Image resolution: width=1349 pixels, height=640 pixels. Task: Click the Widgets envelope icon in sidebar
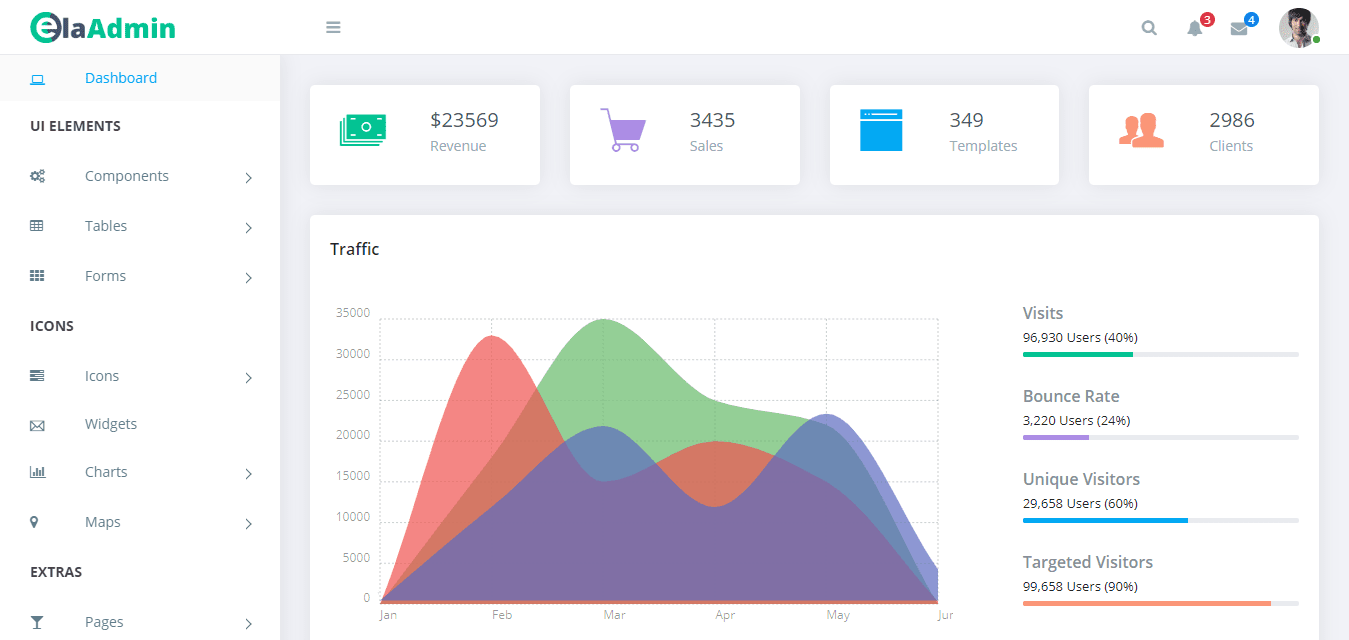(x=37, y=423)
